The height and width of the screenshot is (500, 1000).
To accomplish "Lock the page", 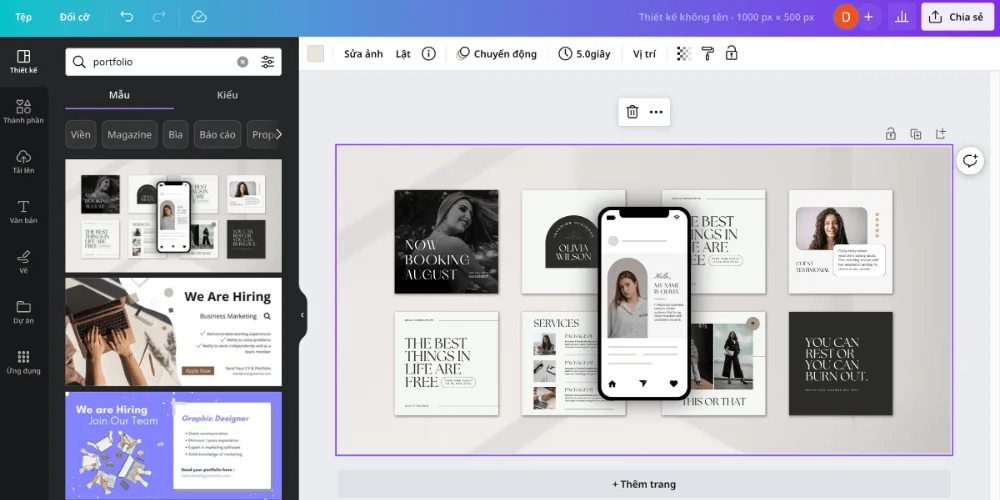I will pos(891,134).
